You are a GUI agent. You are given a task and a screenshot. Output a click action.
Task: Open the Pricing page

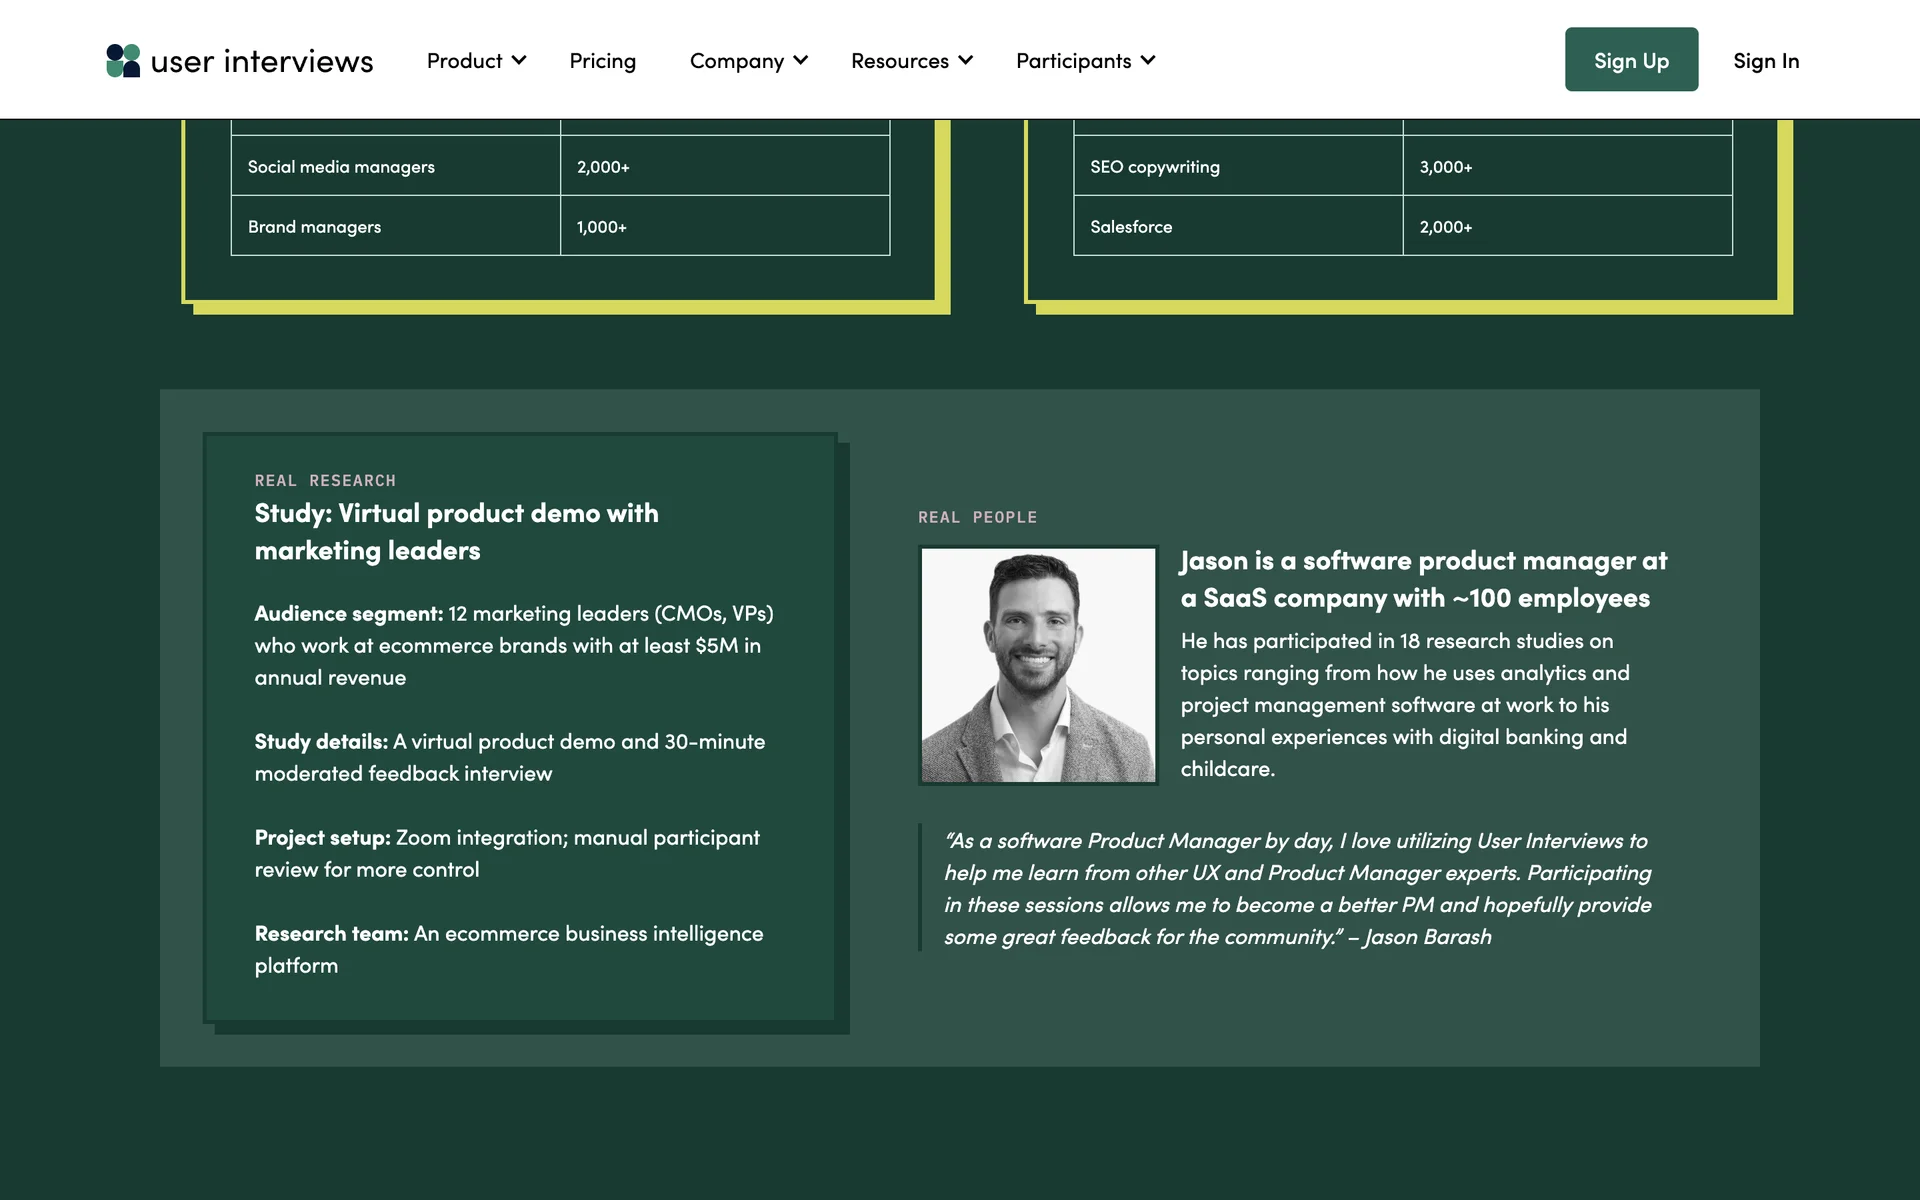[x=602, y=61]
